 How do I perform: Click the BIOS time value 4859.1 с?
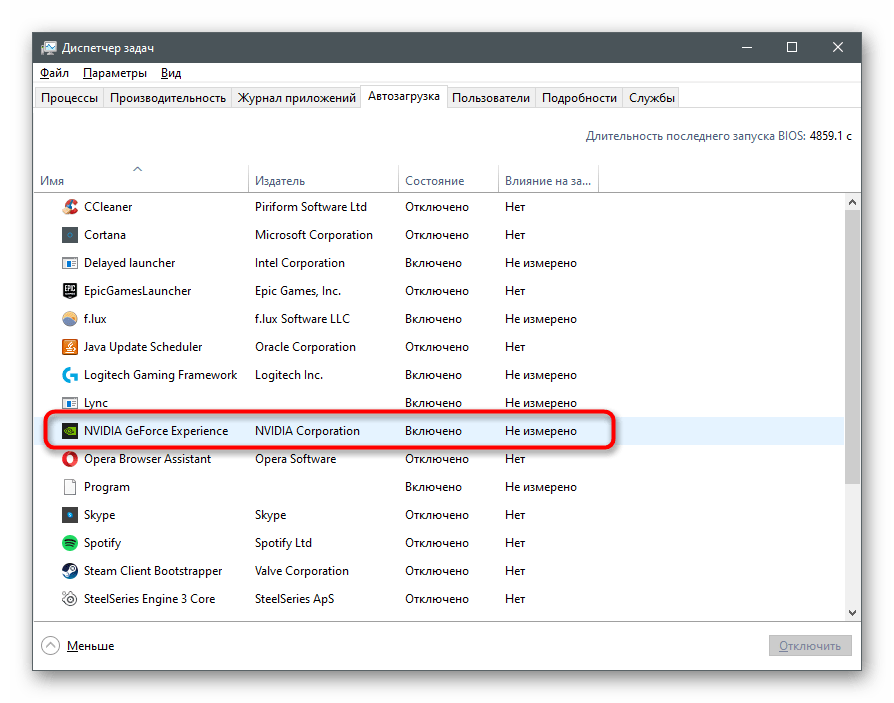coord(830,136)
